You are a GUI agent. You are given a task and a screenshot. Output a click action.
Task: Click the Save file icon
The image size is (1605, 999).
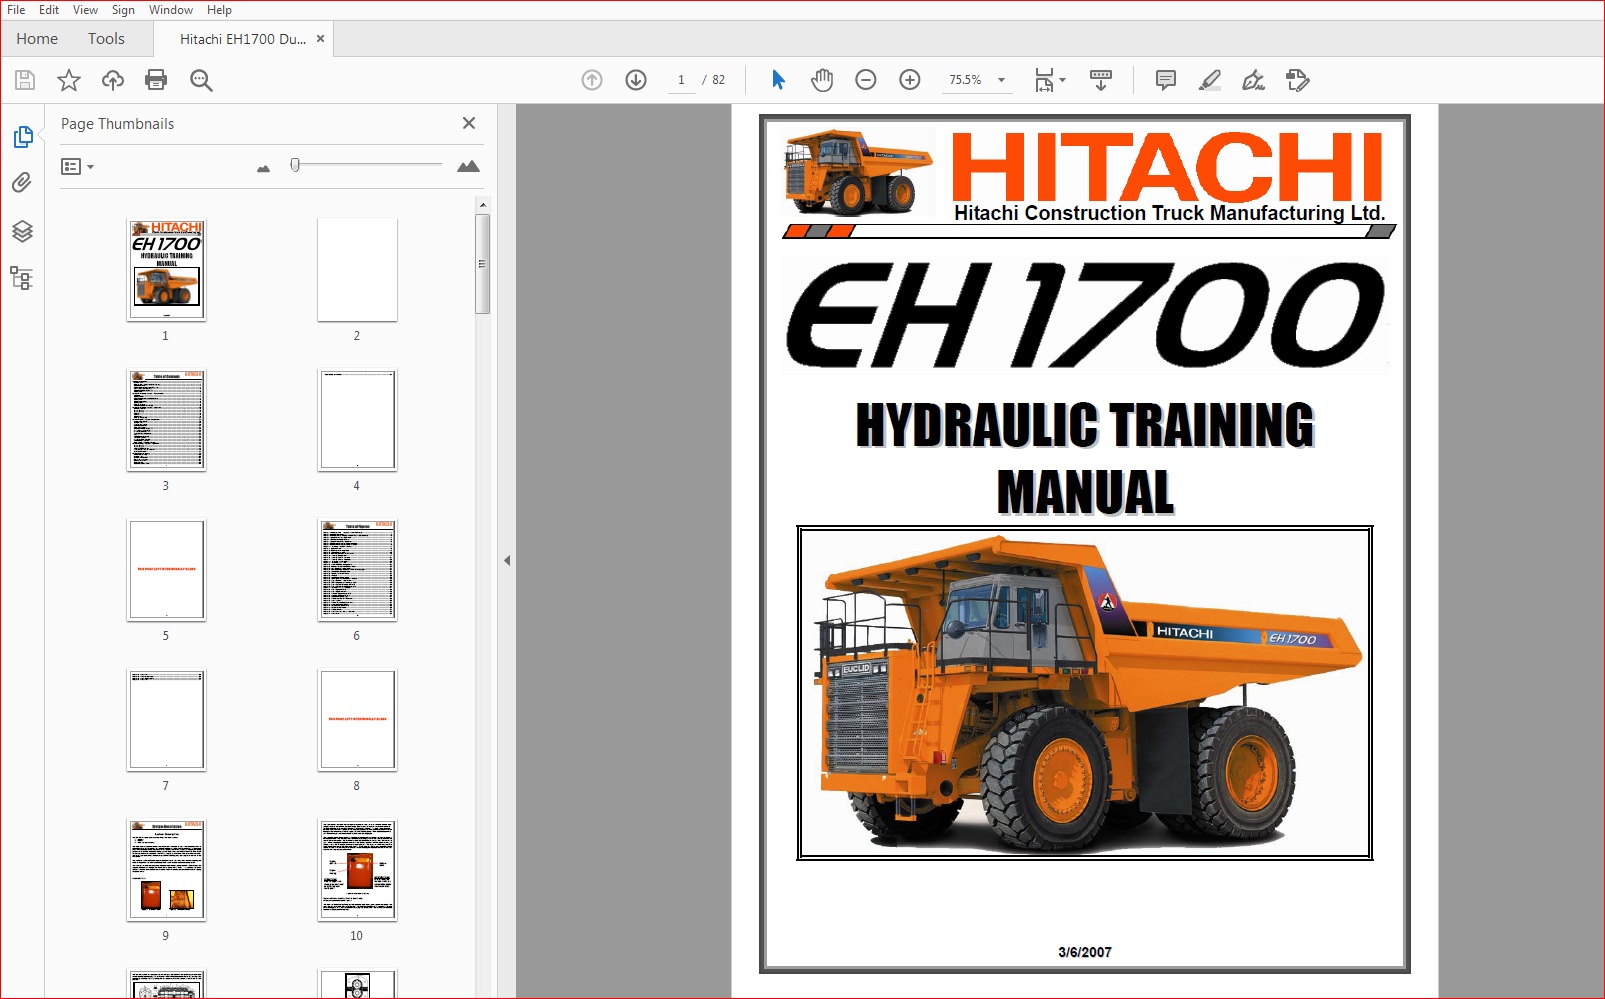click(25, 80)
